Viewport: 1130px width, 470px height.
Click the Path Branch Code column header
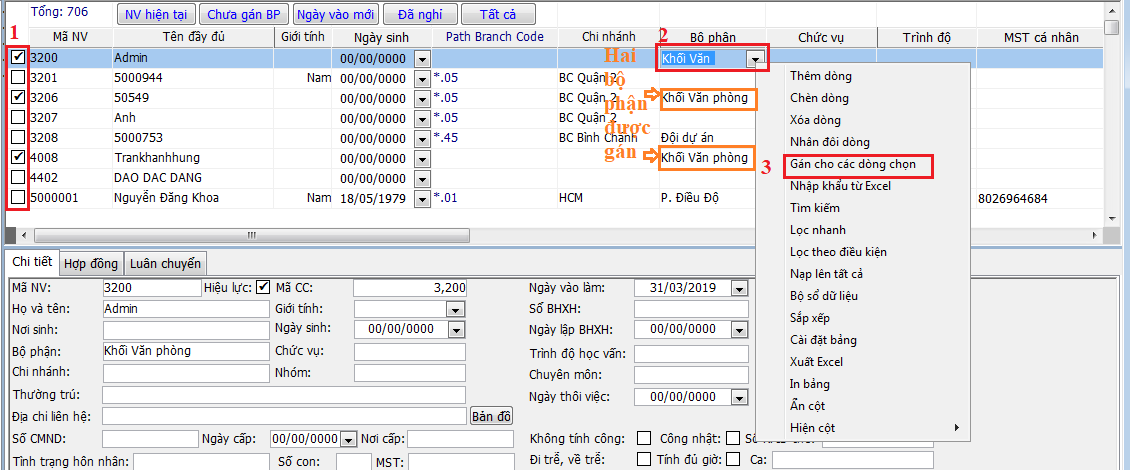pos(494,37)
